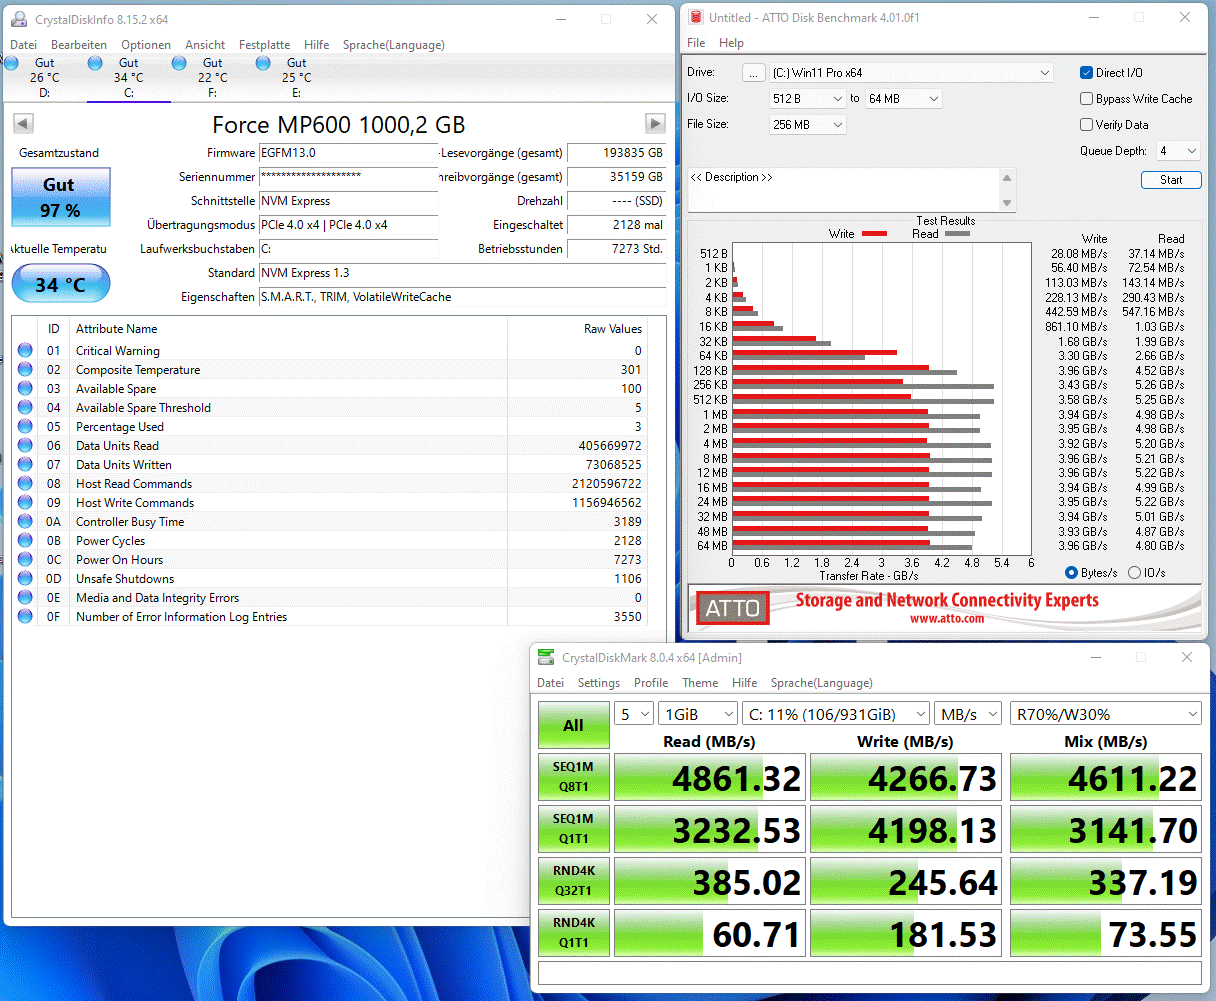The image size is (1216, 1001).
Task: Select drive E: health orb at 25 °C
Action: [x=264, y=63]
